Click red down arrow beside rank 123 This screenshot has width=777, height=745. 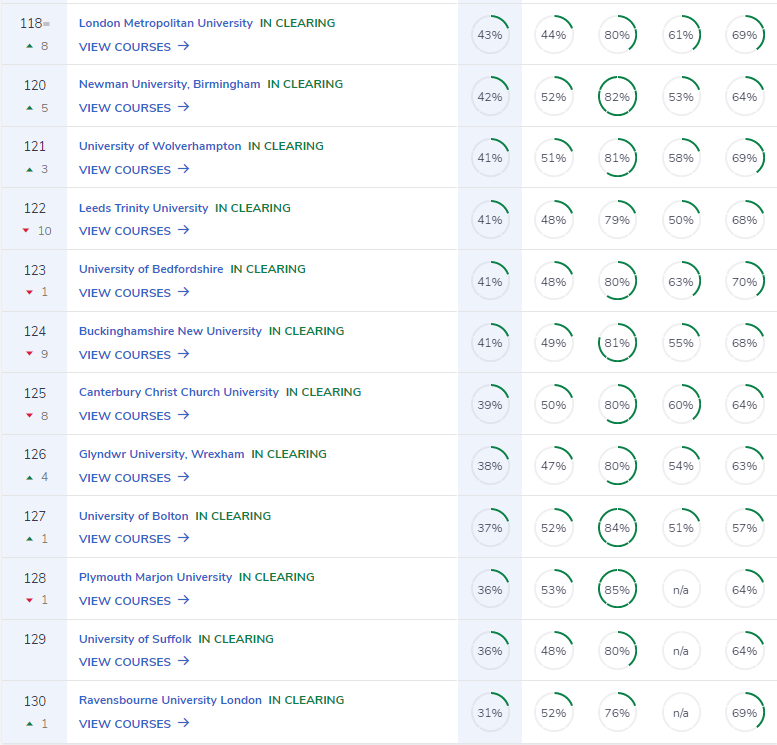click(x=30, y=292)
